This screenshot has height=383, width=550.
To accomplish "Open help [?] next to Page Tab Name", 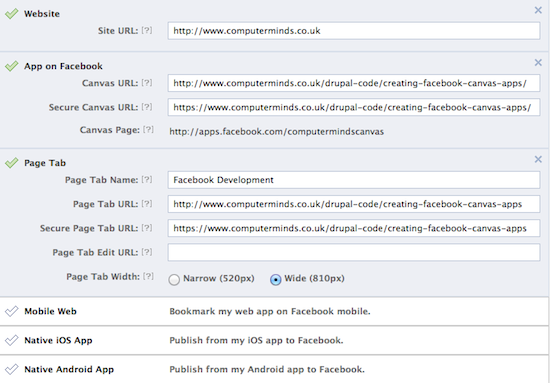I will tap(147, 180).
